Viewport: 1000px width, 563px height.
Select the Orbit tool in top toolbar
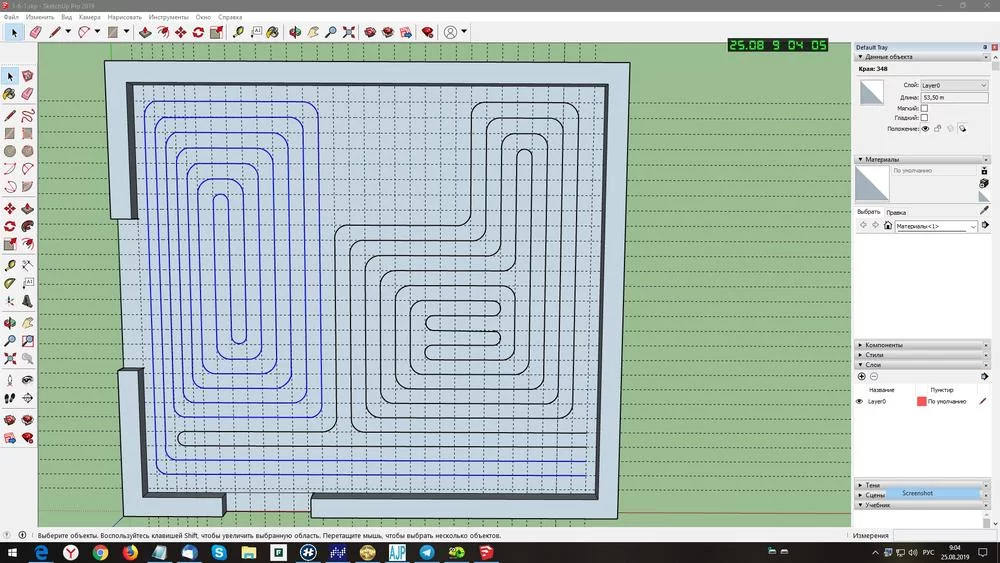295,32
